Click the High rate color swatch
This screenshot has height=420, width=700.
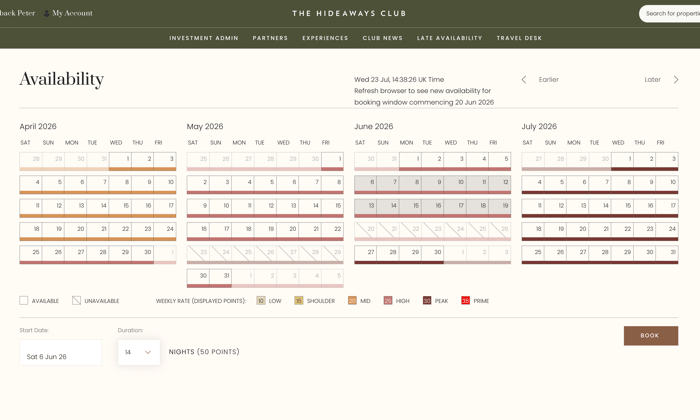[x=388, y=300]
